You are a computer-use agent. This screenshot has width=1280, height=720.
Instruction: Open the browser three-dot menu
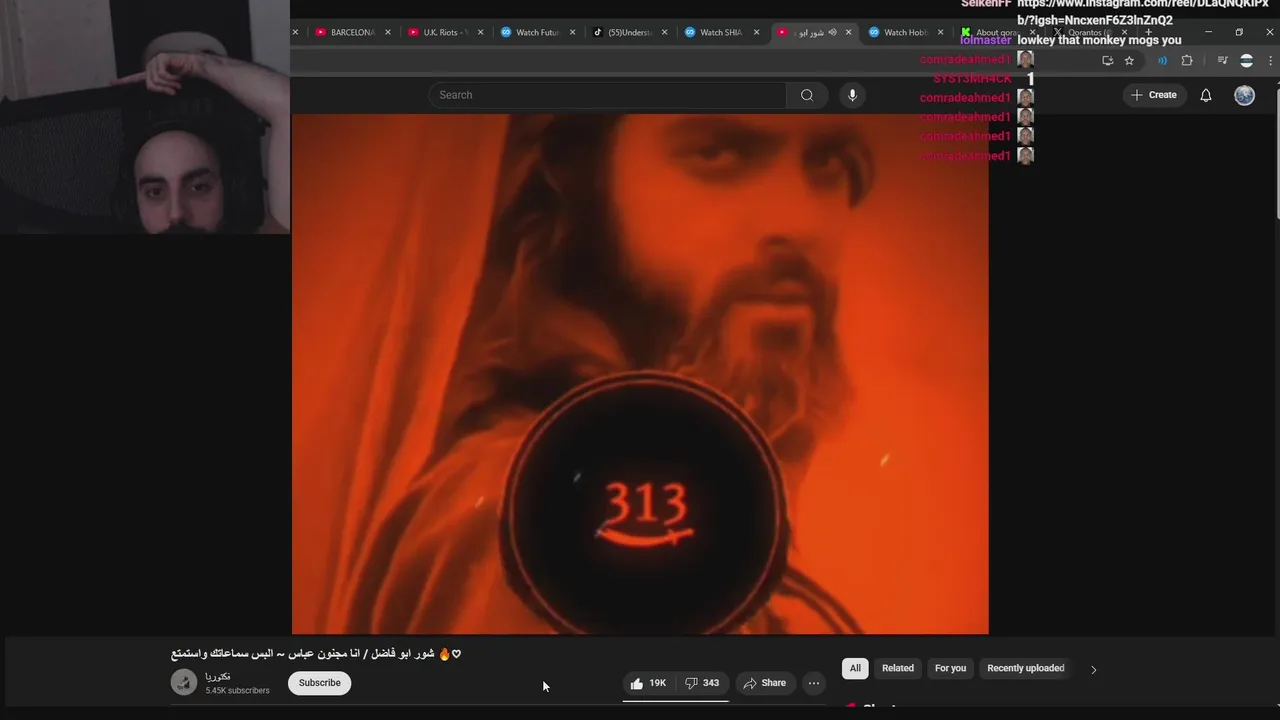click(x=1271, y=60)
